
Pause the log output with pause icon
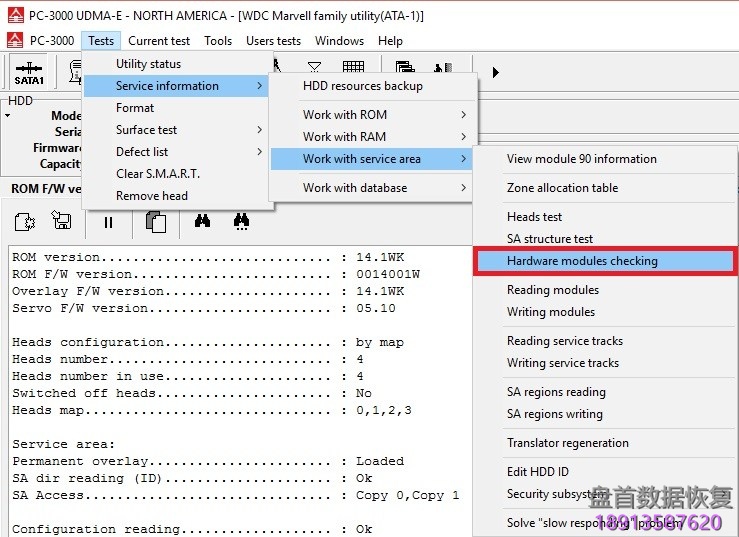[108, 222]
